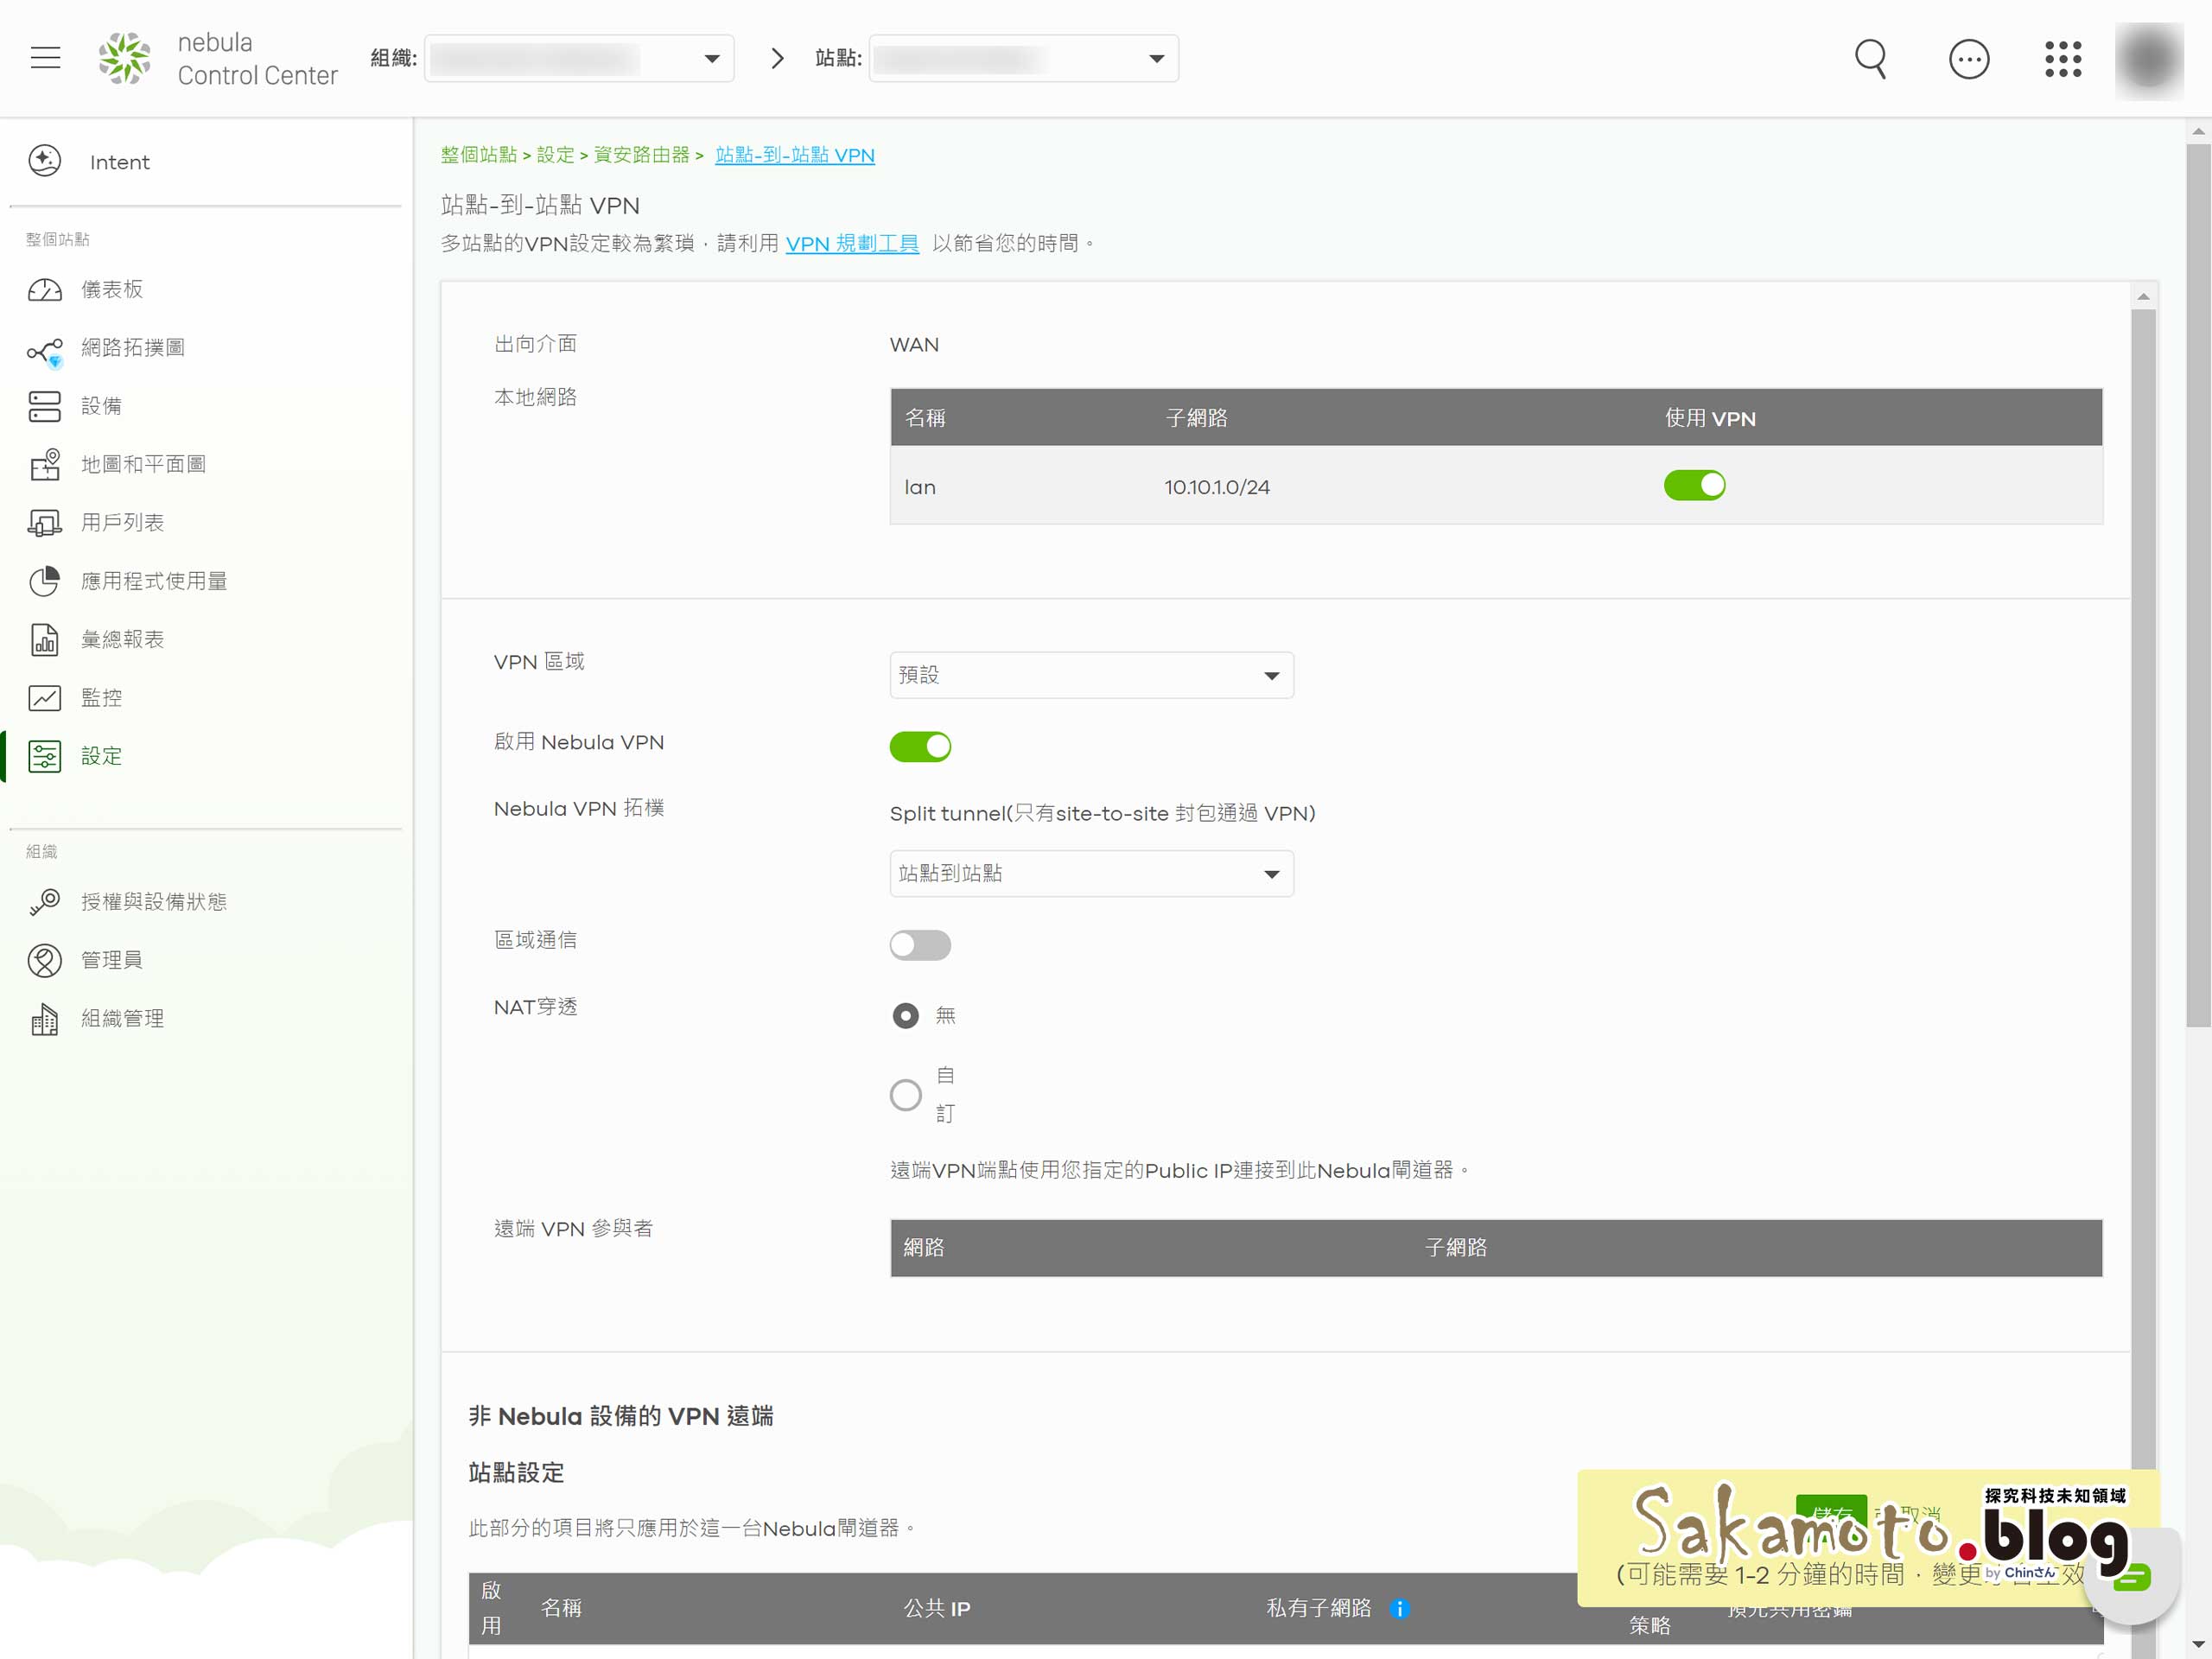The width and height of the screenshot is (2212, 1659).
Task: Open the VPN 區域 預設 dropdown
Action: coord(1092,676)
